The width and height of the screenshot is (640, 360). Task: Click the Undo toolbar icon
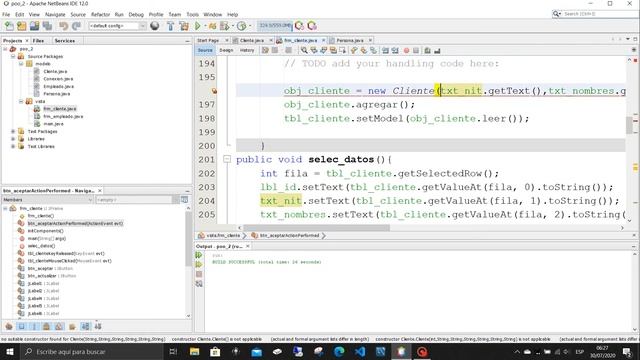63,26
